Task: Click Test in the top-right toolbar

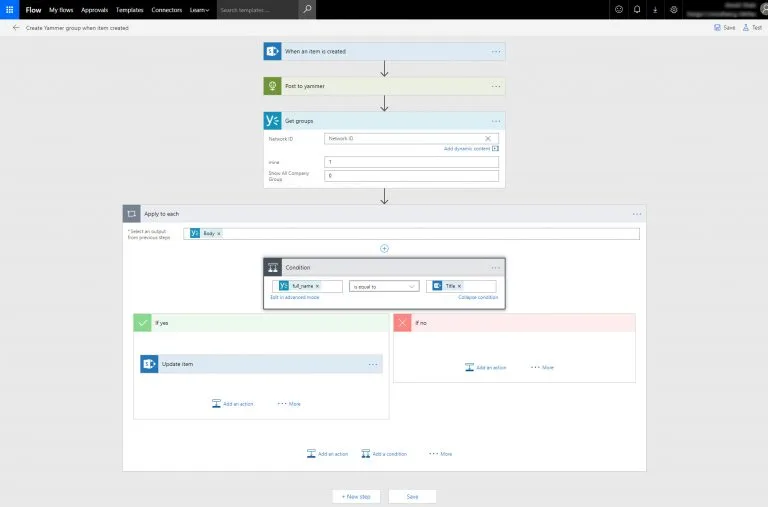Action: pos(752,28)
